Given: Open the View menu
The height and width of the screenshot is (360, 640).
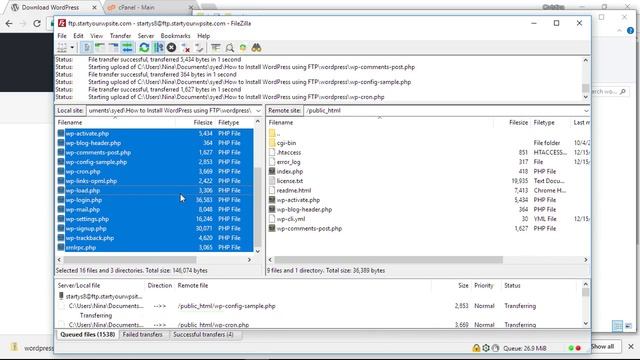Looking at the screenshot, I should [x=97, y=36].
